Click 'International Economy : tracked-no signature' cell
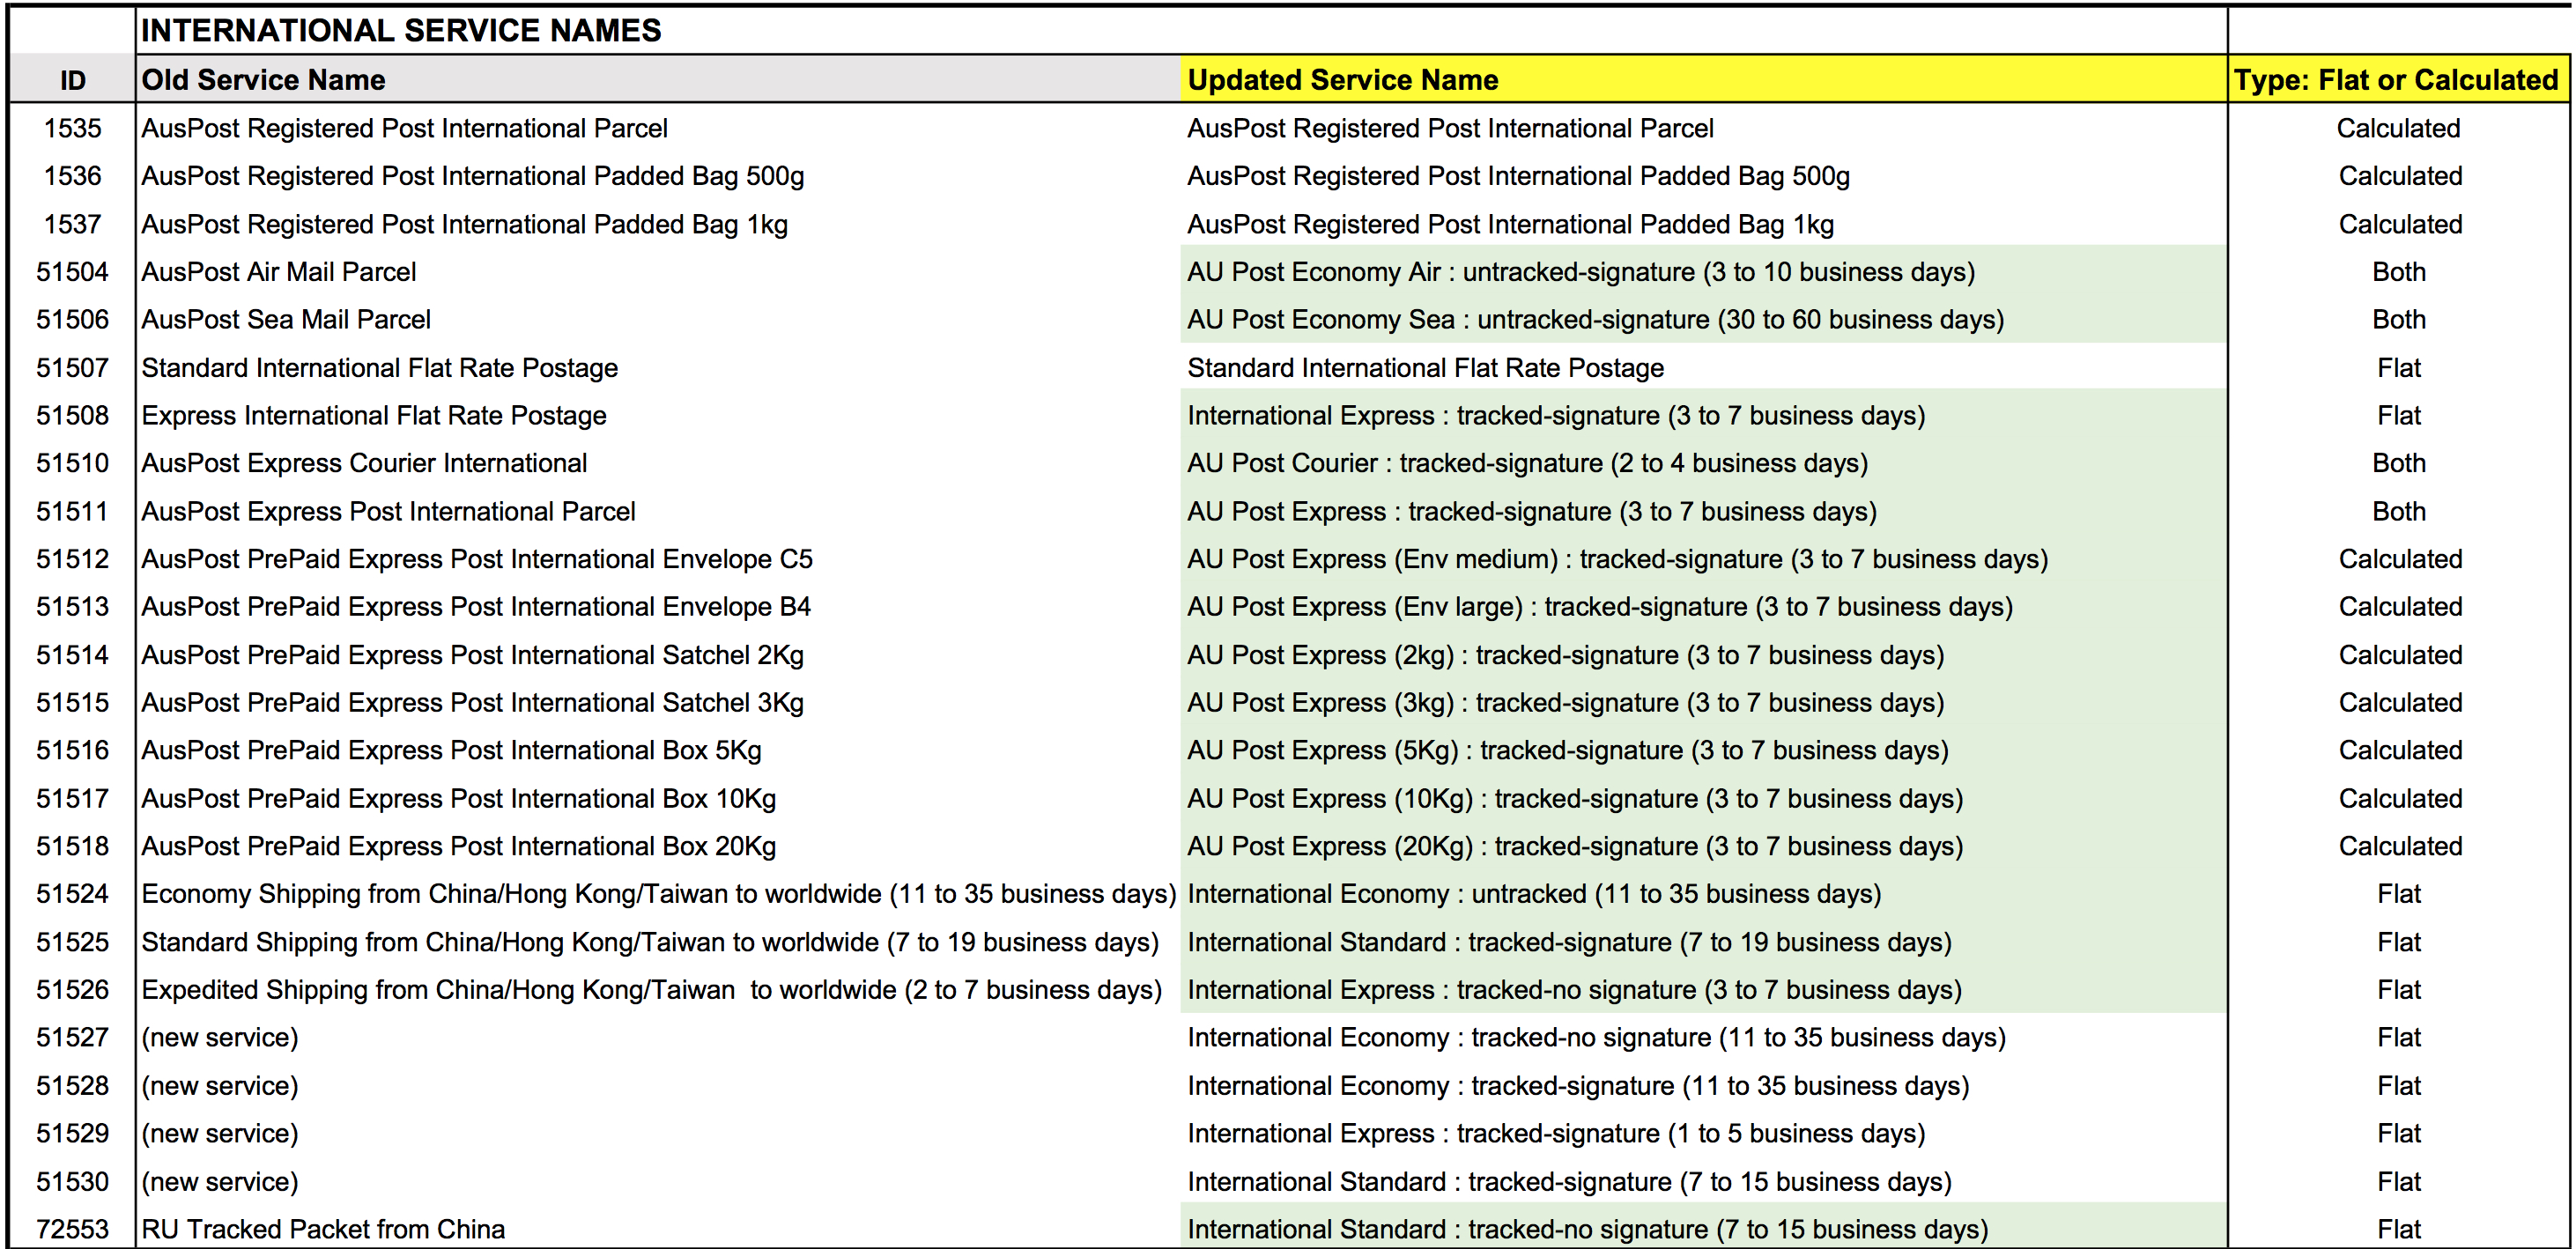 [1596, 1038]
